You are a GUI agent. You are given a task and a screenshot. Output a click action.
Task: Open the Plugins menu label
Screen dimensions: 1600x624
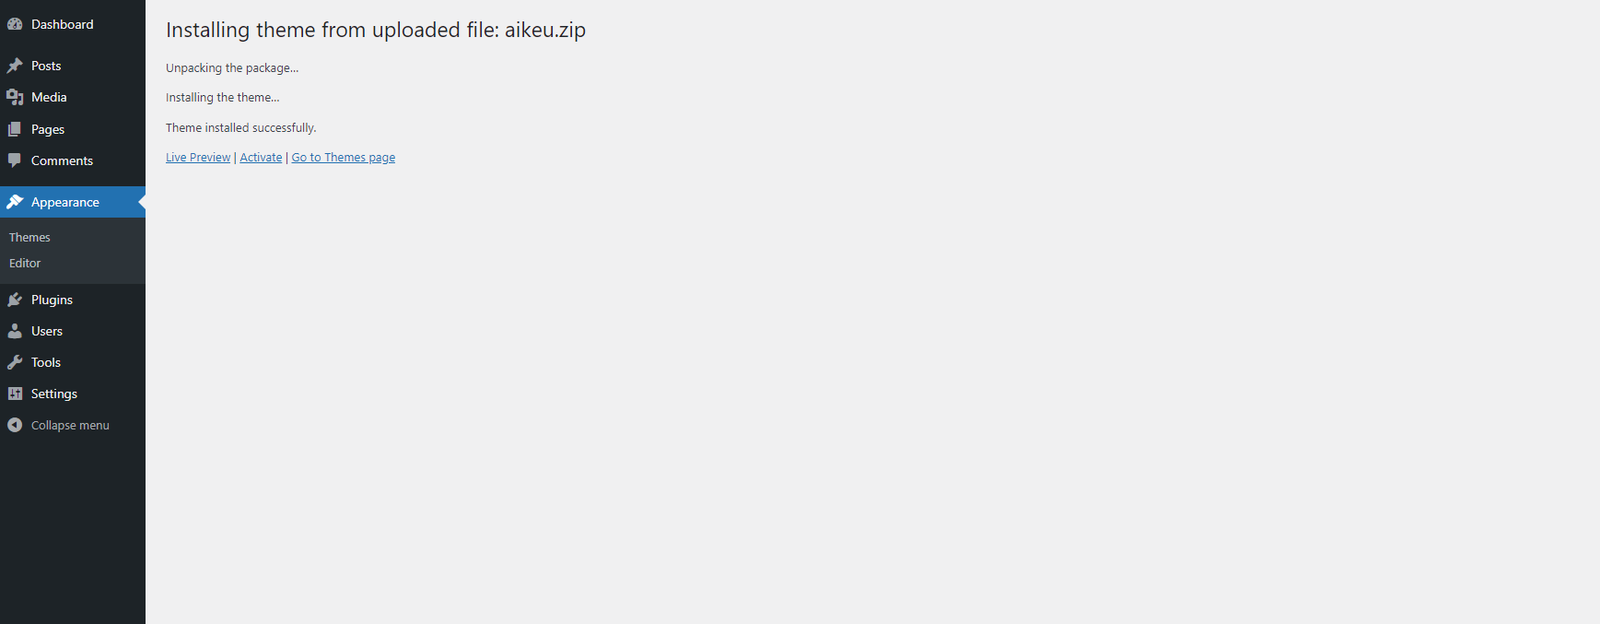pyautogui.click(x=52, y=300)
